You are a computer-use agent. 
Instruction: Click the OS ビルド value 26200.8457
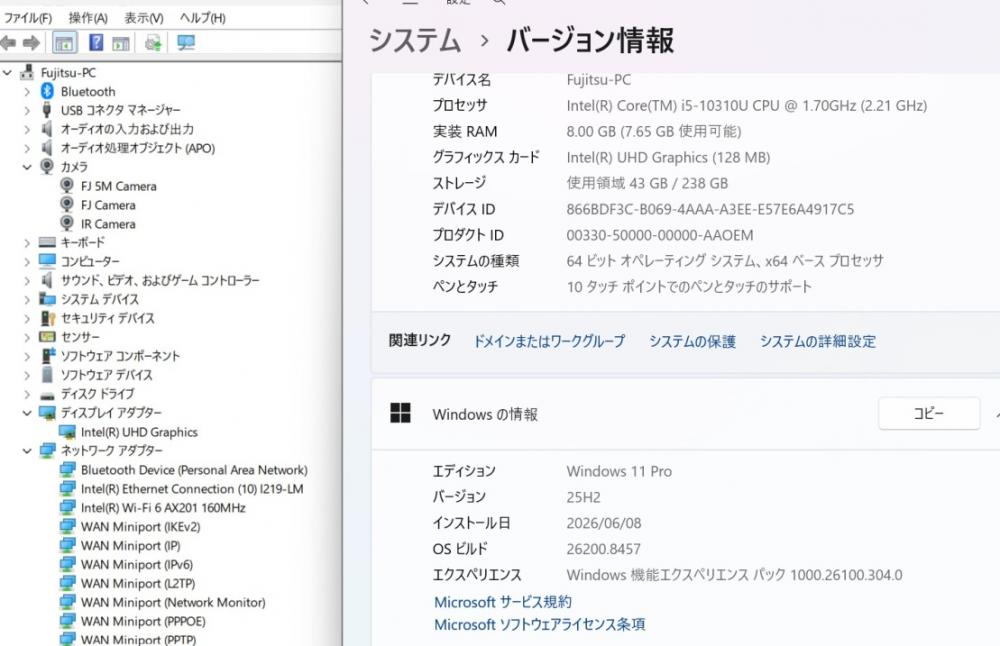coord(603,549)
